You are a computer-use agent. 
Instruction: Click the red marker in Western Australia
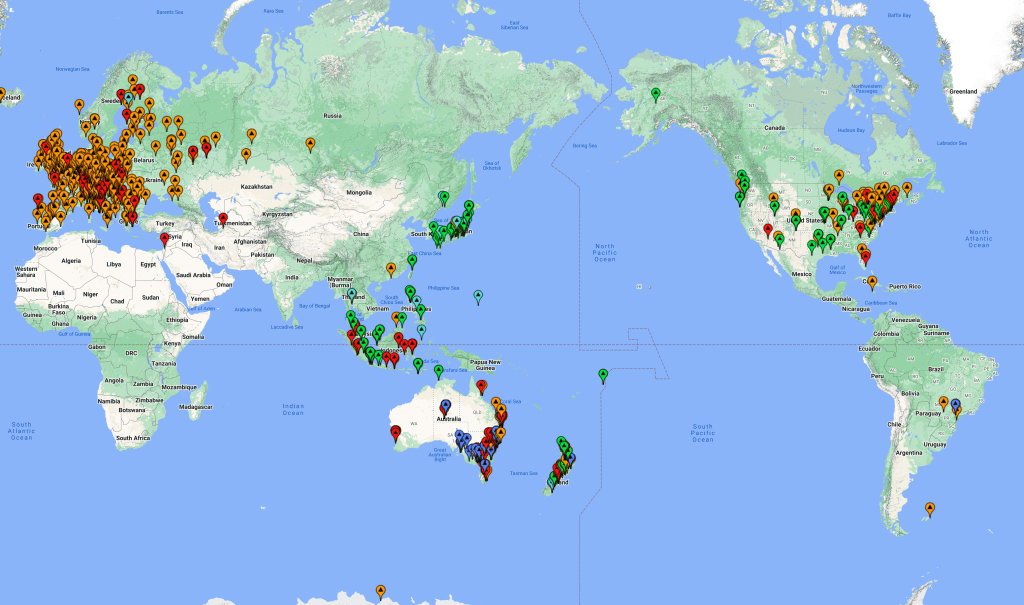[x=395, y=432]
